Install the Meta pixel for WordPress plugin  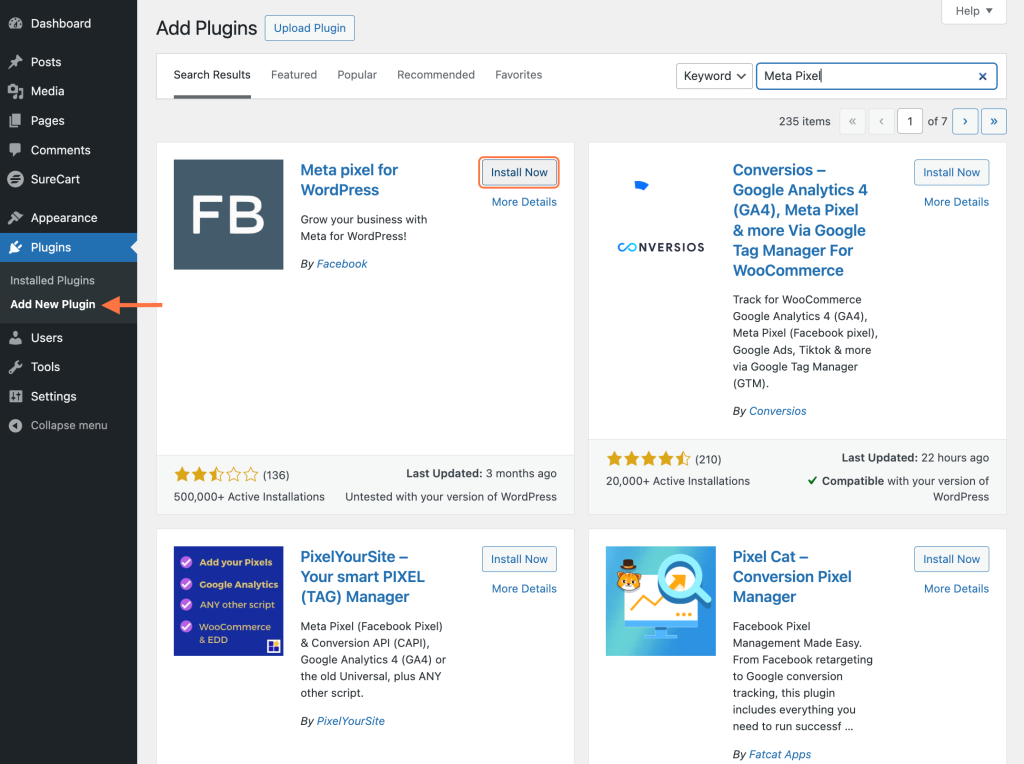[x=519, y=172]
